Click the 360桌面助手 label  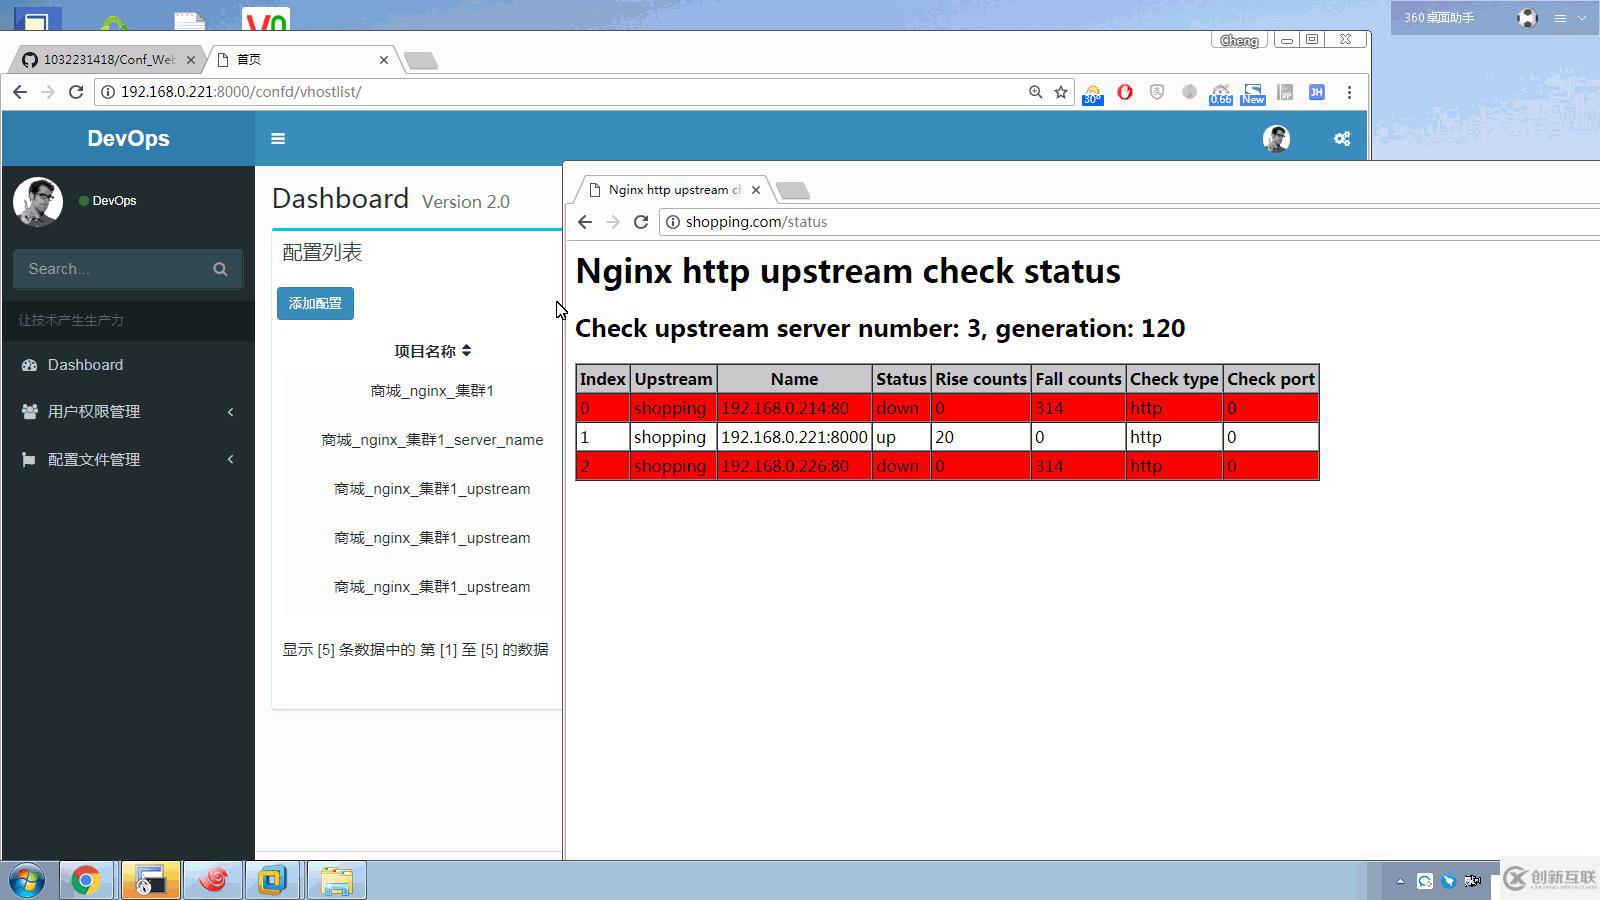(1439, 18)
